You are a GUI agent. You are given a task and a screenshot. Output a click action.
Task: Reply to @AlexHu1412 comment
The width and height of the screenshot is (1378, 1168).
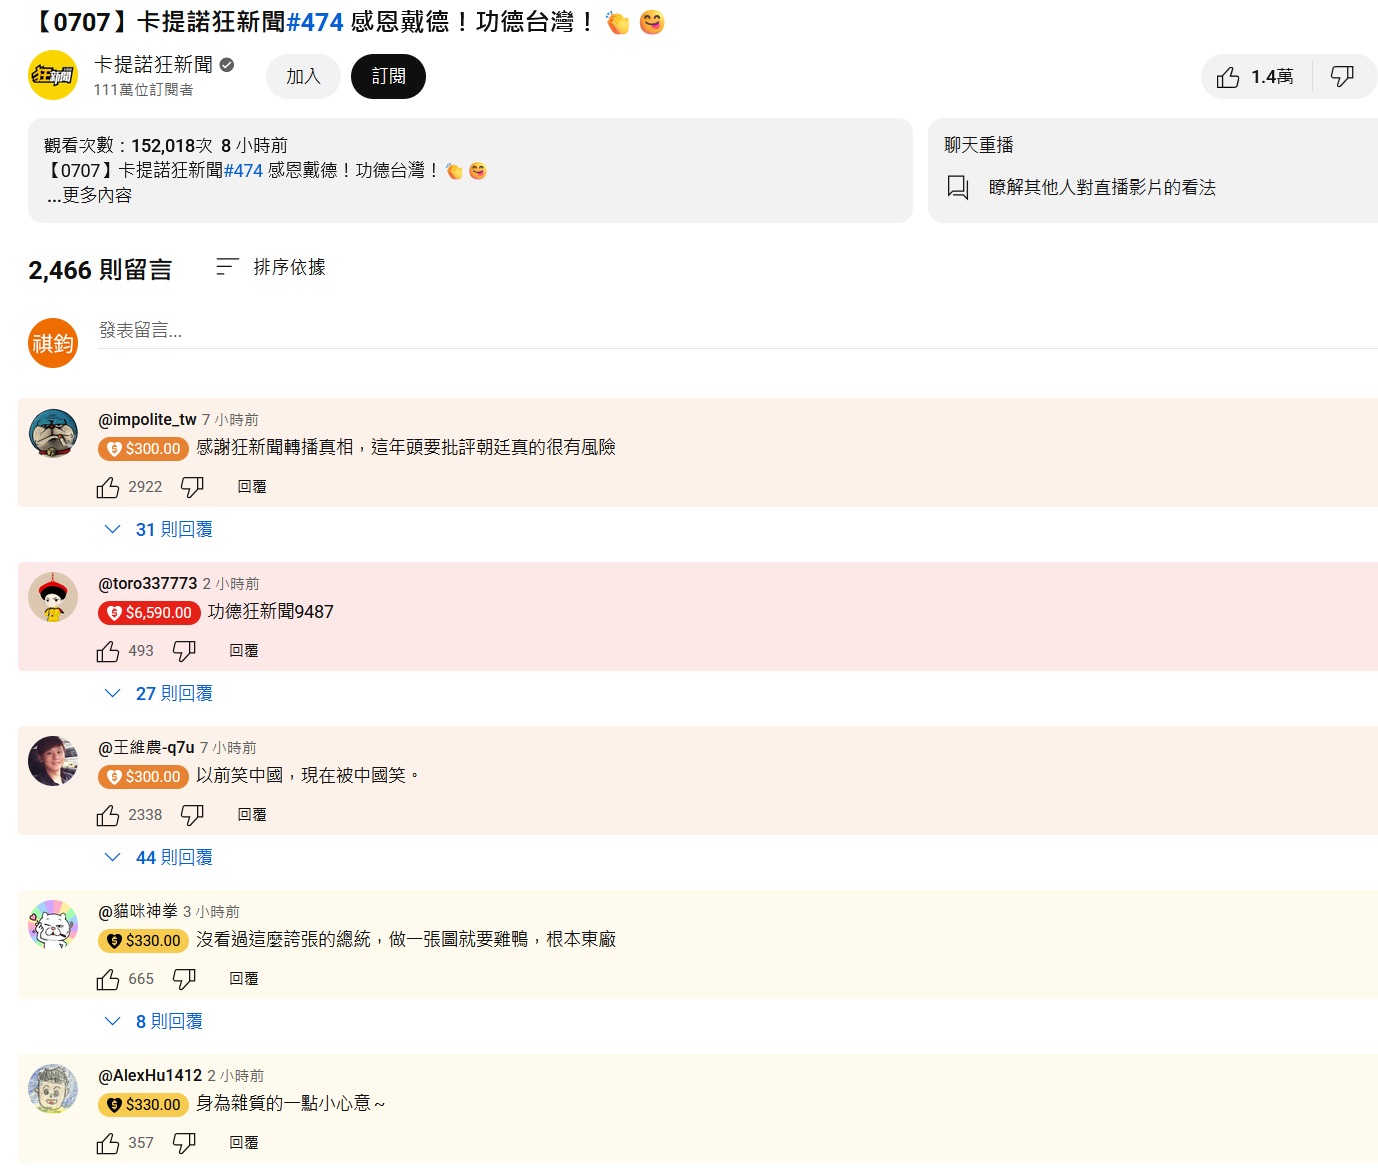244,1143
